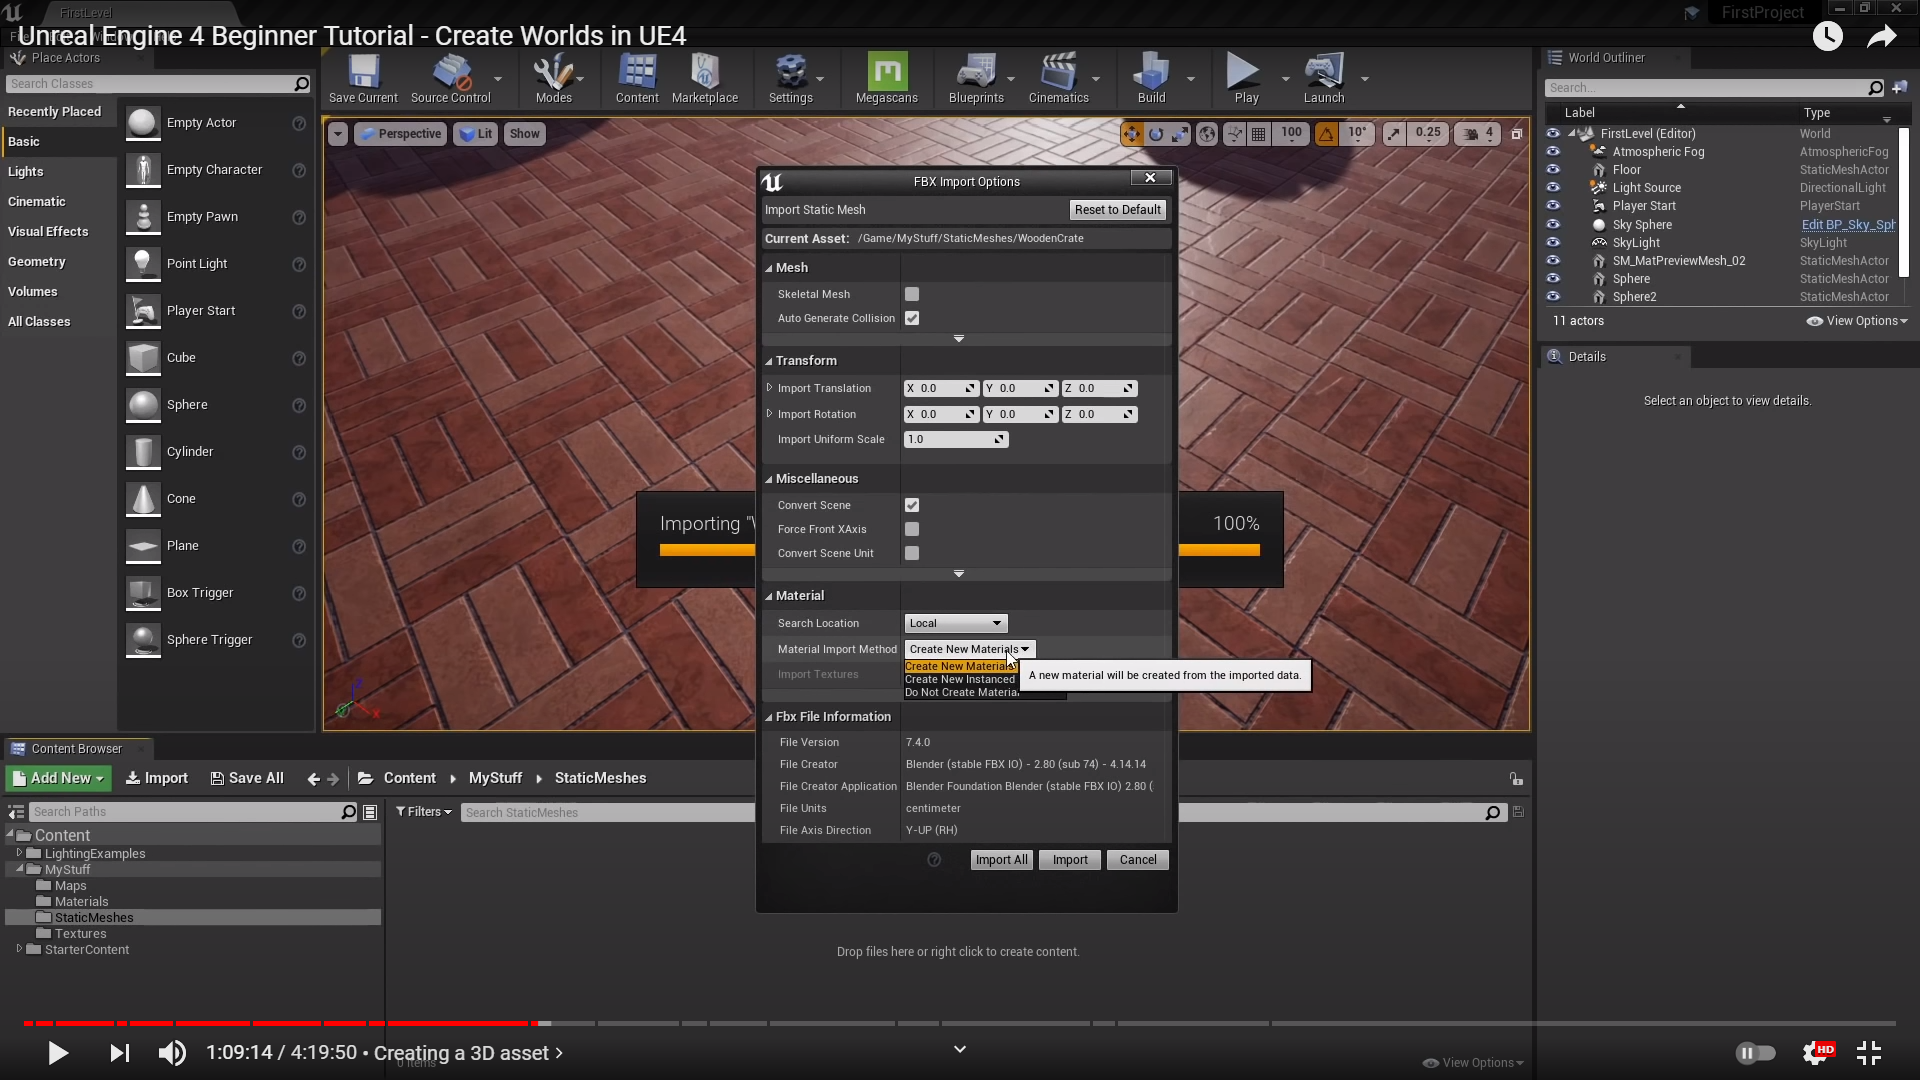Click Reset to Default button

coord(1117,210)
